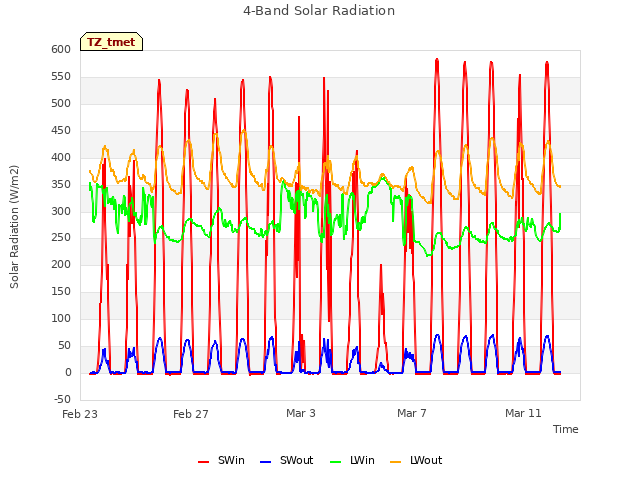Click the Mar 7 x-axis tick label

tap(412, 413)
